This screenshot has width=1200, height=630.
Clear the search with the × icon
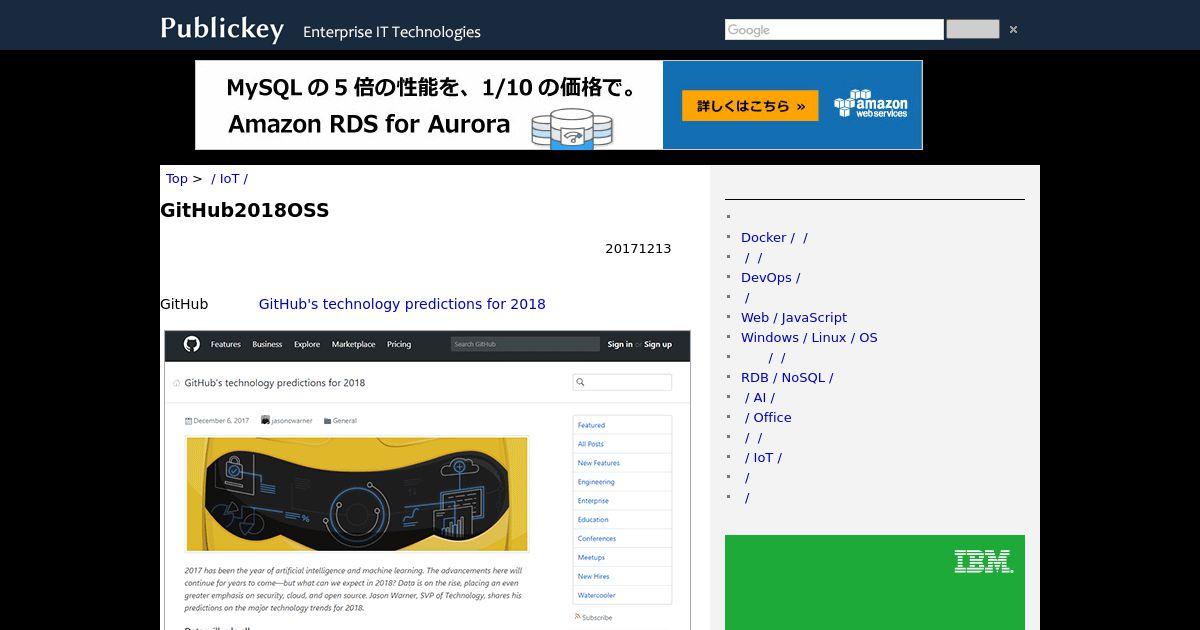point(1013,30)
